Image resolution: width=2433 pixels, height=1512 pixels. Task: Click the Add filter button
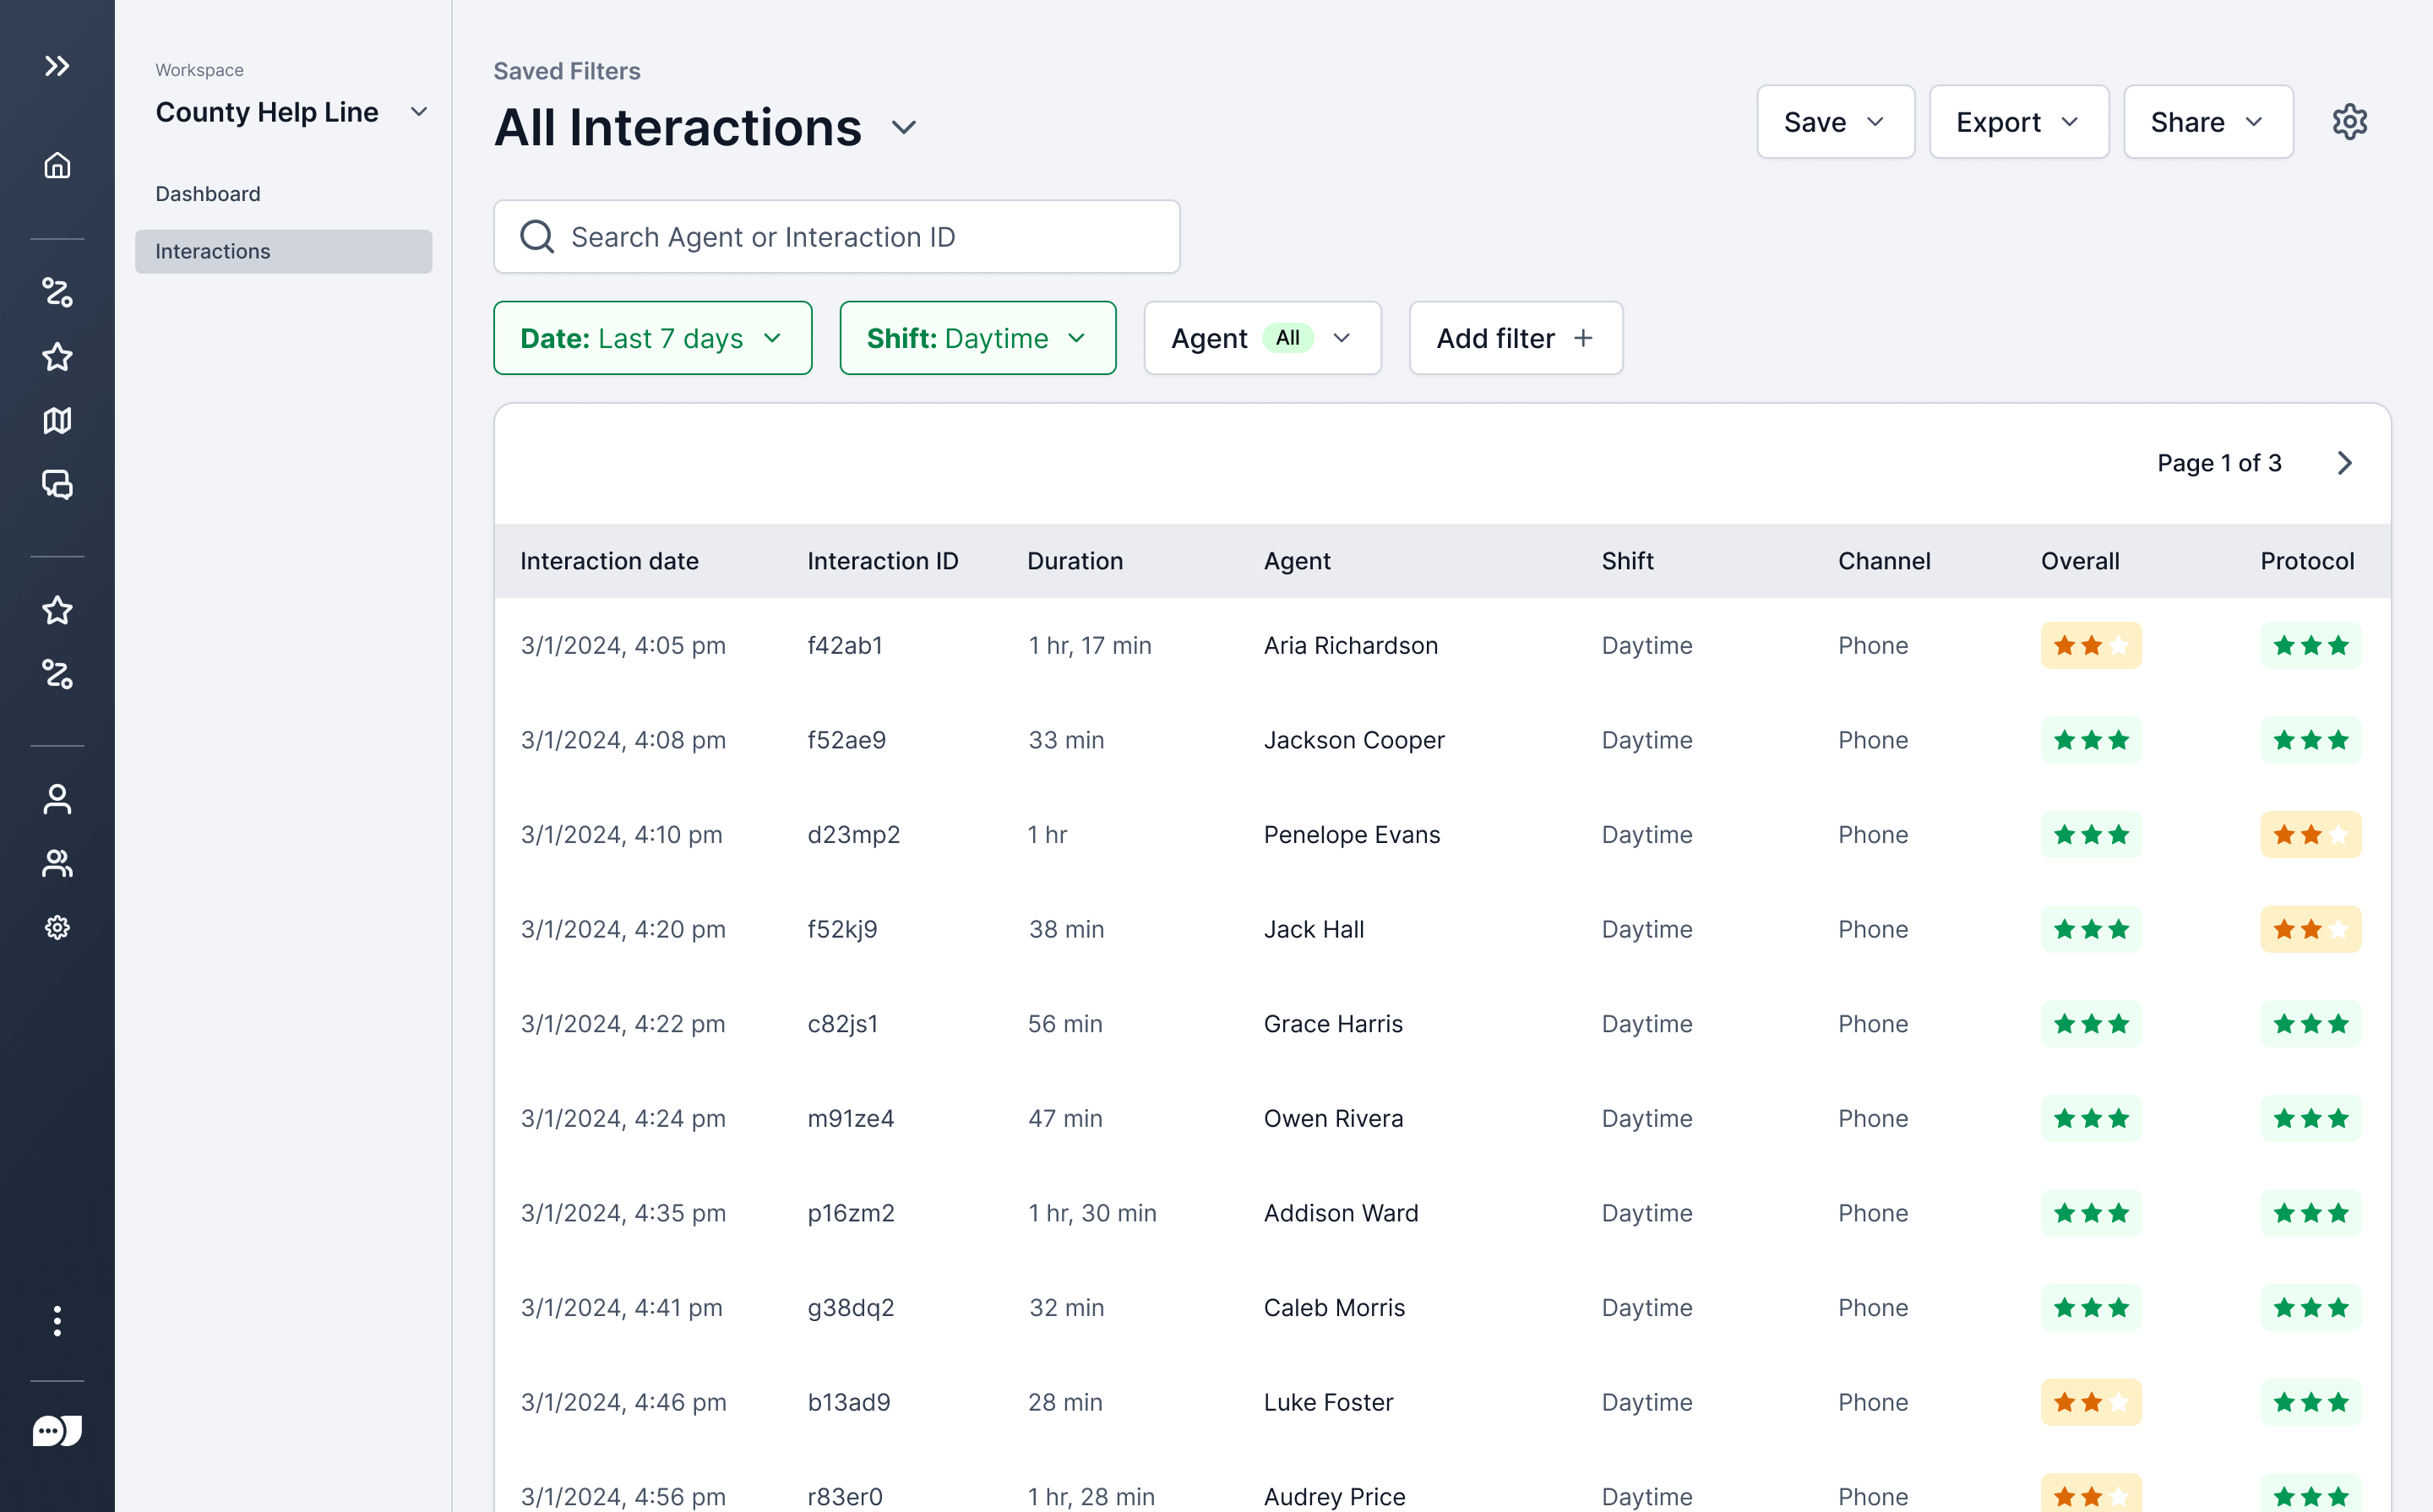pos(1514,338)
